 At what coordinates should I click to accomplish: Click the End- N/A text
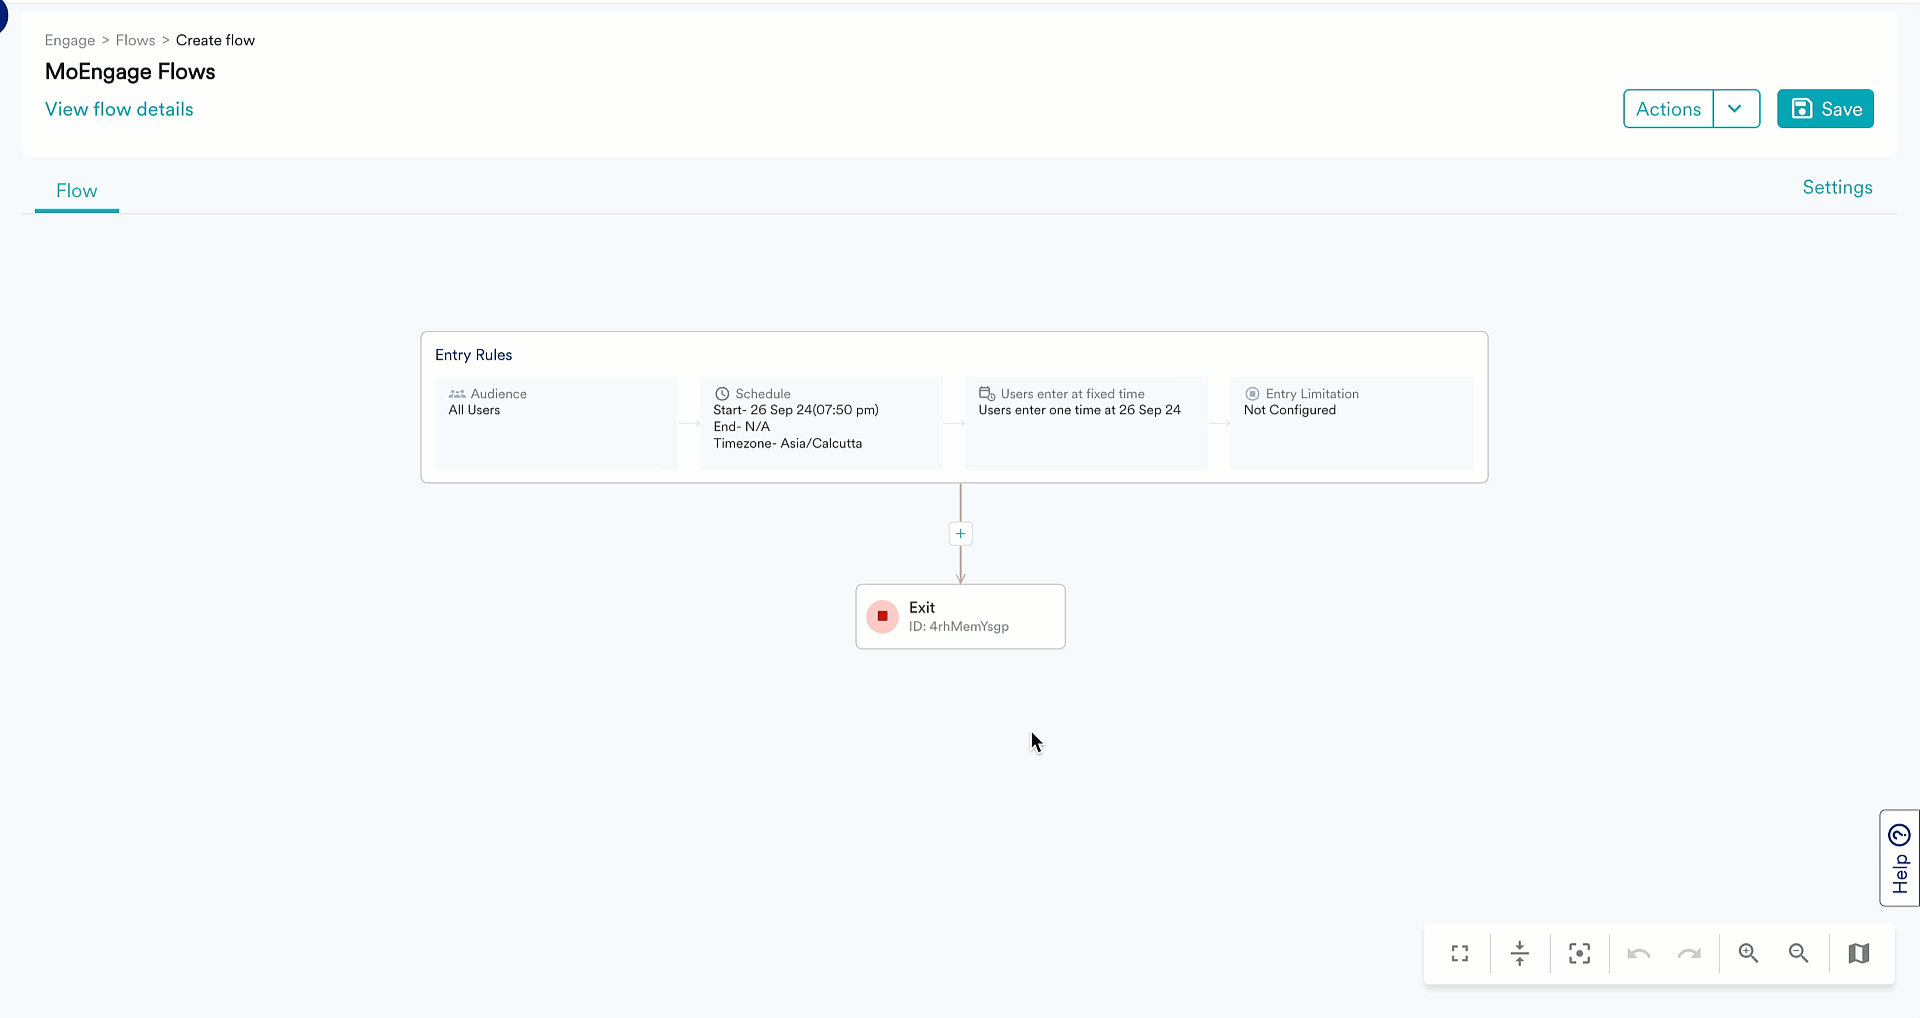coord(741,426)
